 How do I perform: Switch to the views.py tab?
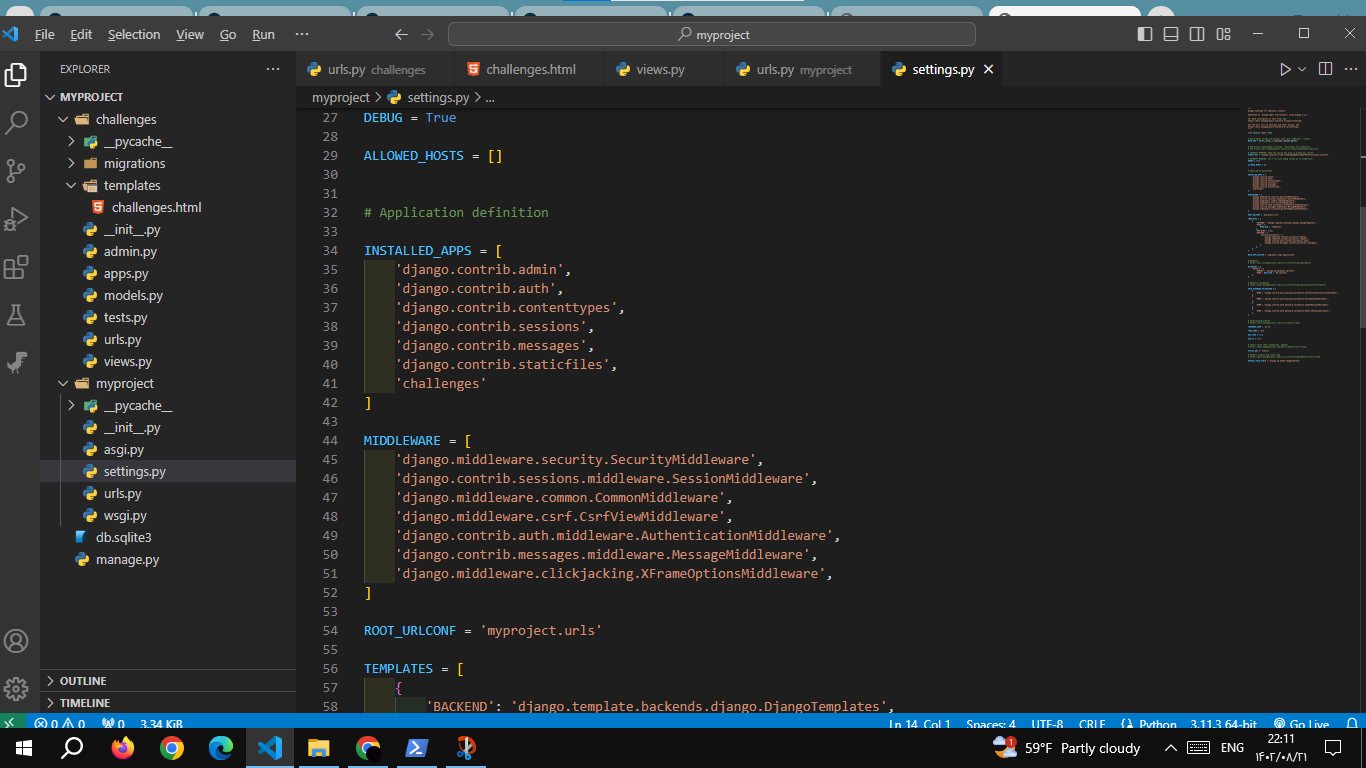point(660,69)
